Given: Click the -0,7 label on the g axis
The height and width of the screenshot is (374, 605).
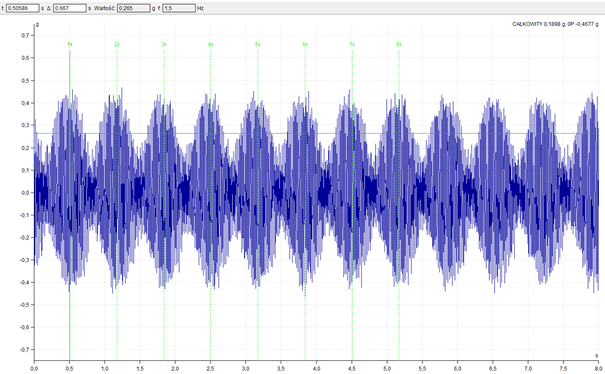Looking at the screenshot, I should 24,349.
